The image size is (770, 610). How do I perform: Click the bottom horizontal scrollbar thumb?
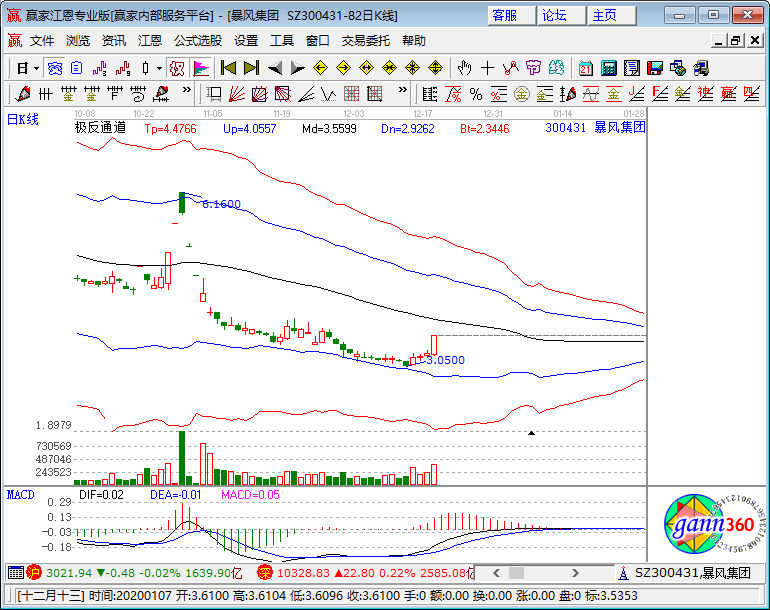point(516,573)
